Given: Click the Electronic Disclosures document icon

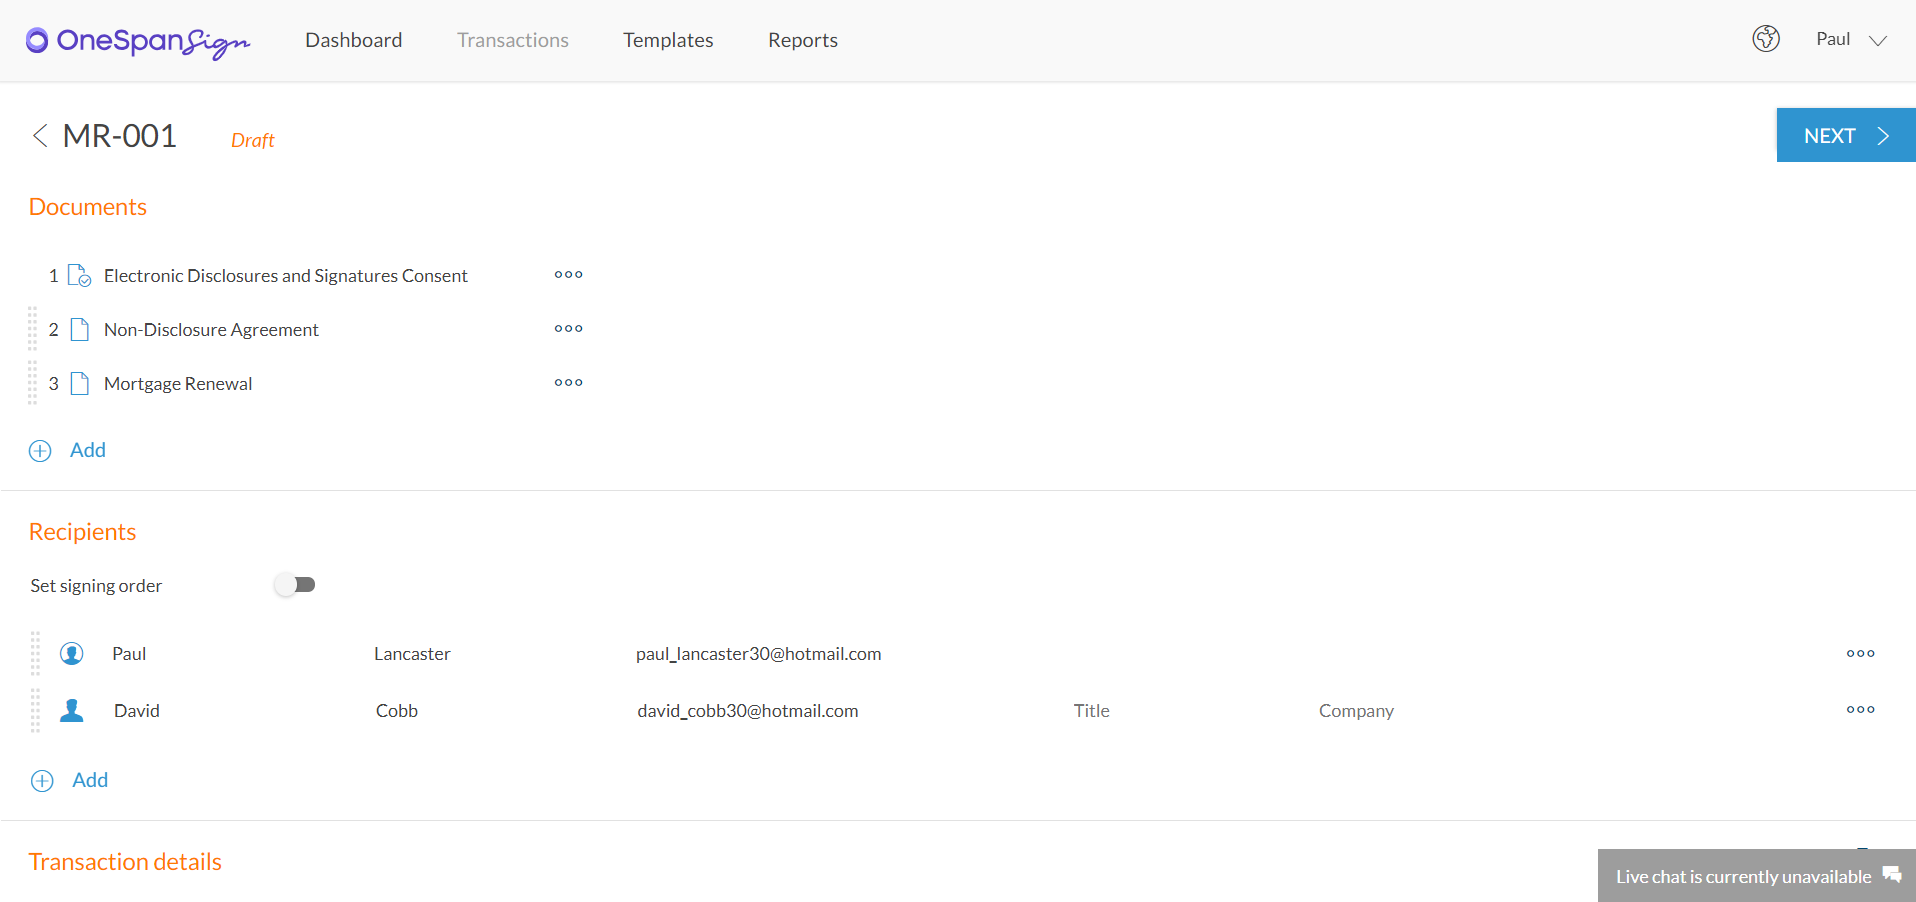Looking at the screenshot, I should point(79,275).
